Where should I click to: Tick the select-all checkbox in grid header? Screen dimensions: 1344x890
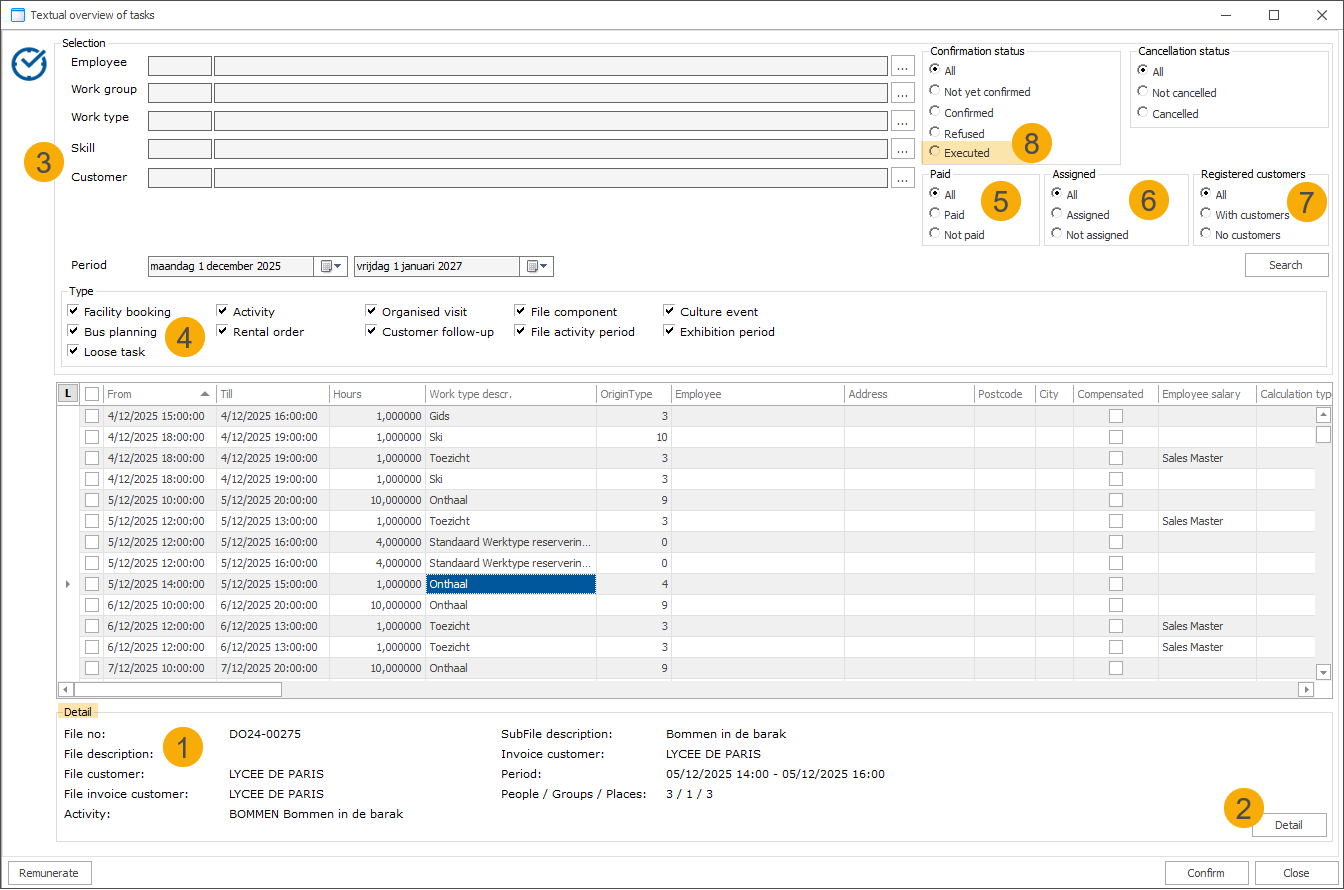(x=92, y=394)
